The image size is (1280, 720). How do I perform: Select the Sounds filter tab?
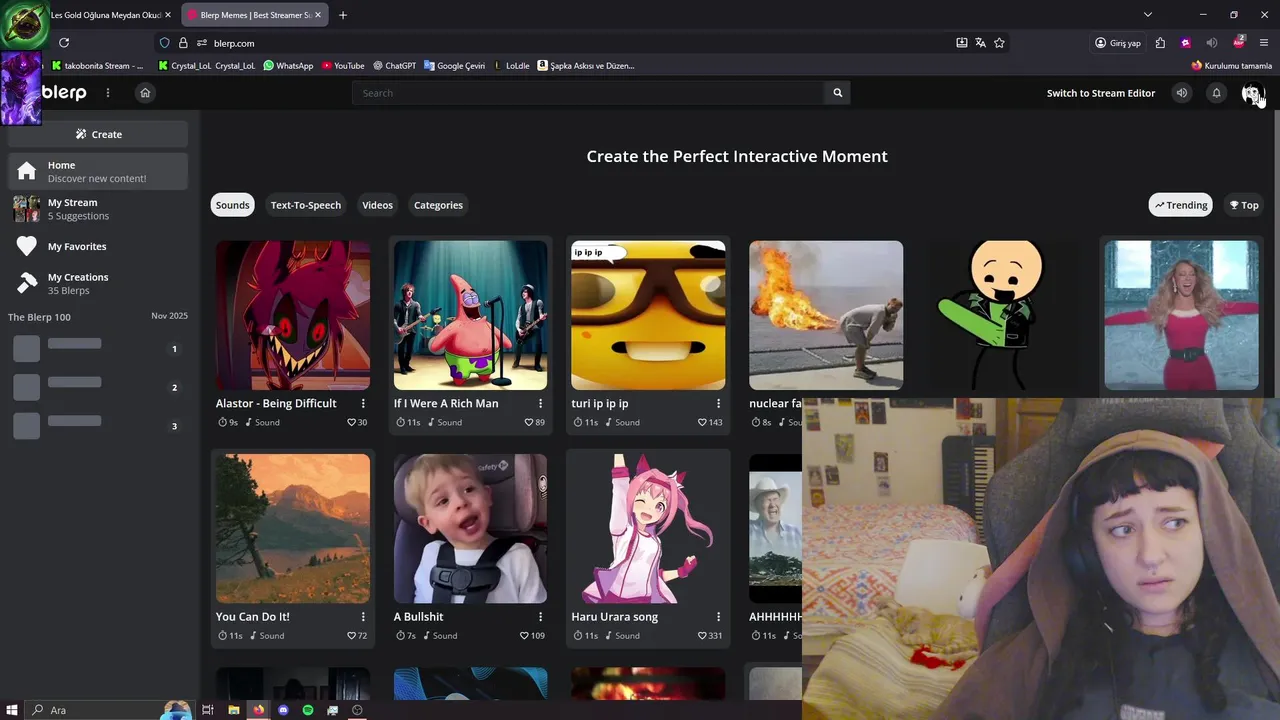click(x=232, y=205)
